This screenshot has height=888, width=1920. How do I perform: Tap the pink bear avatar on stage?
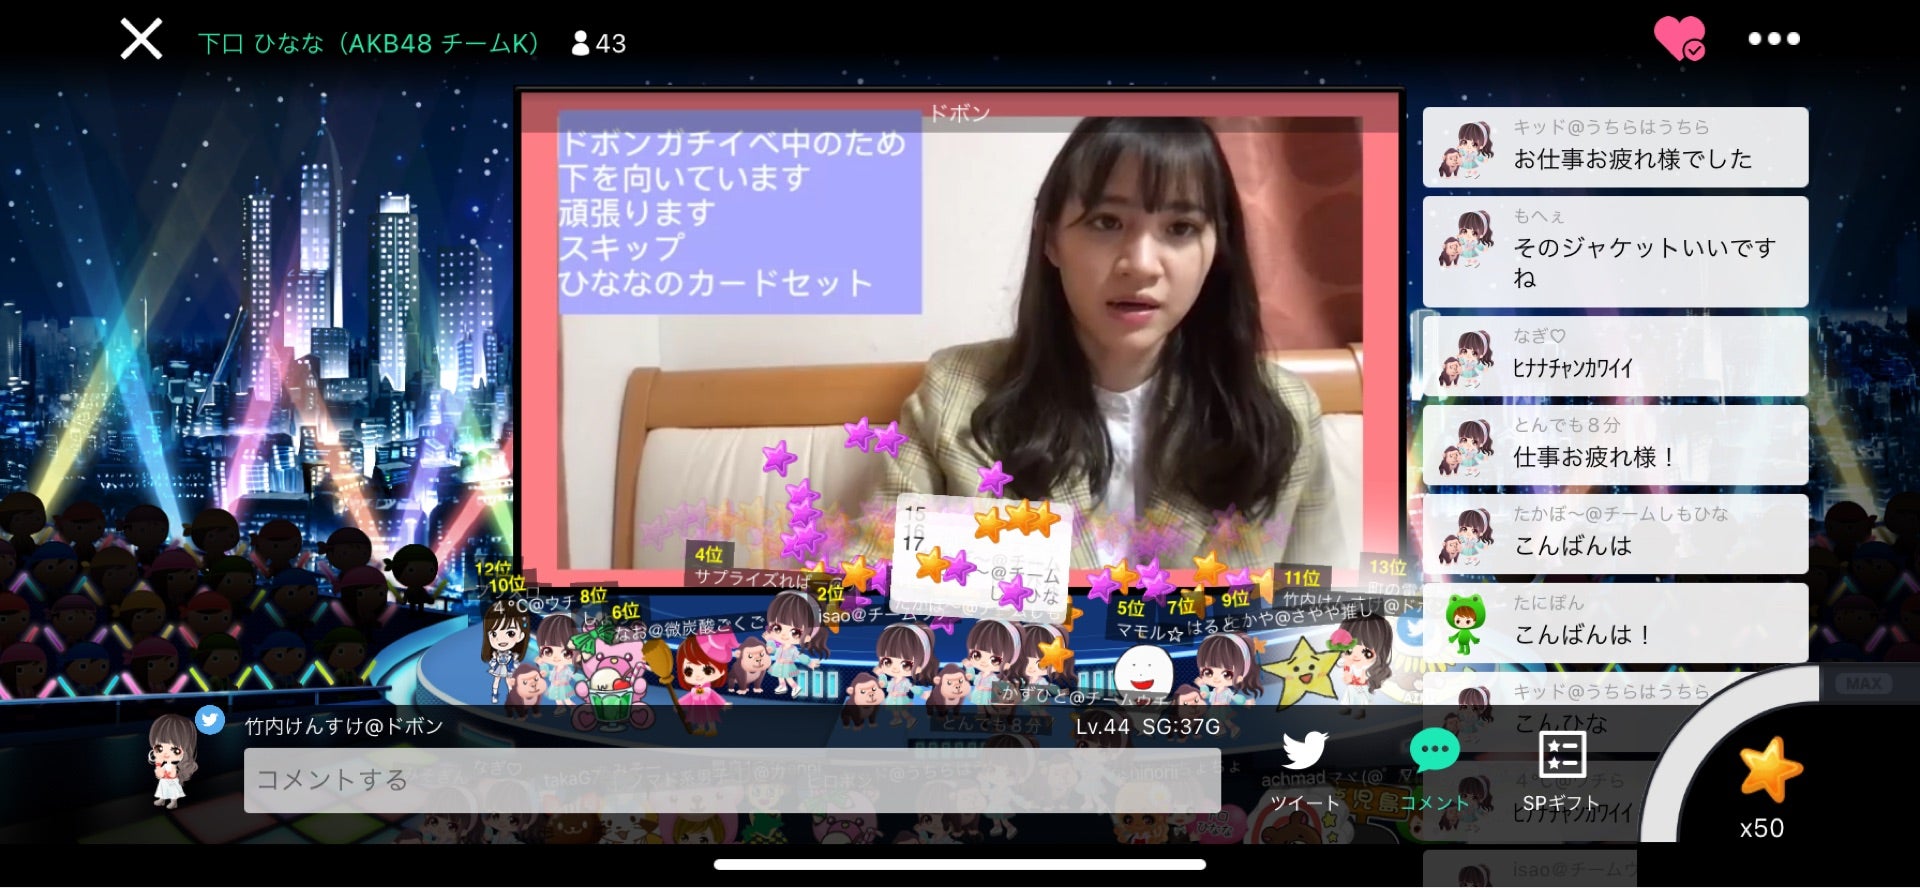tap(611, 686)
